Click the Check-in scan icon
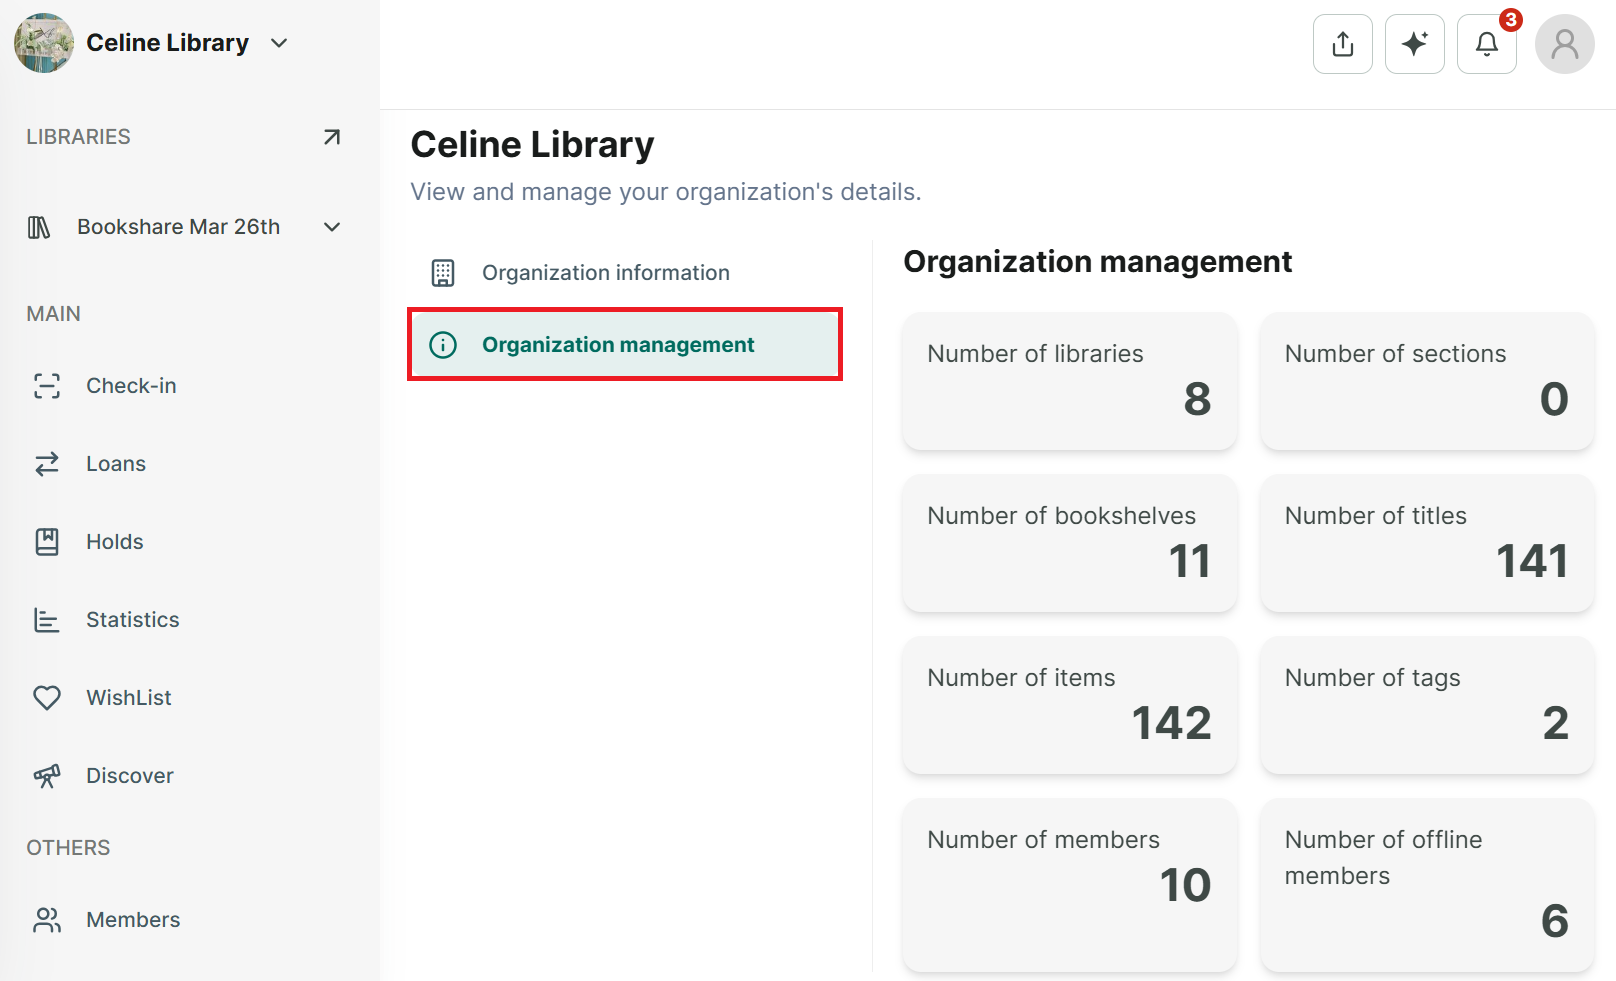1616x981 pixels. click(x=47, y=386)
